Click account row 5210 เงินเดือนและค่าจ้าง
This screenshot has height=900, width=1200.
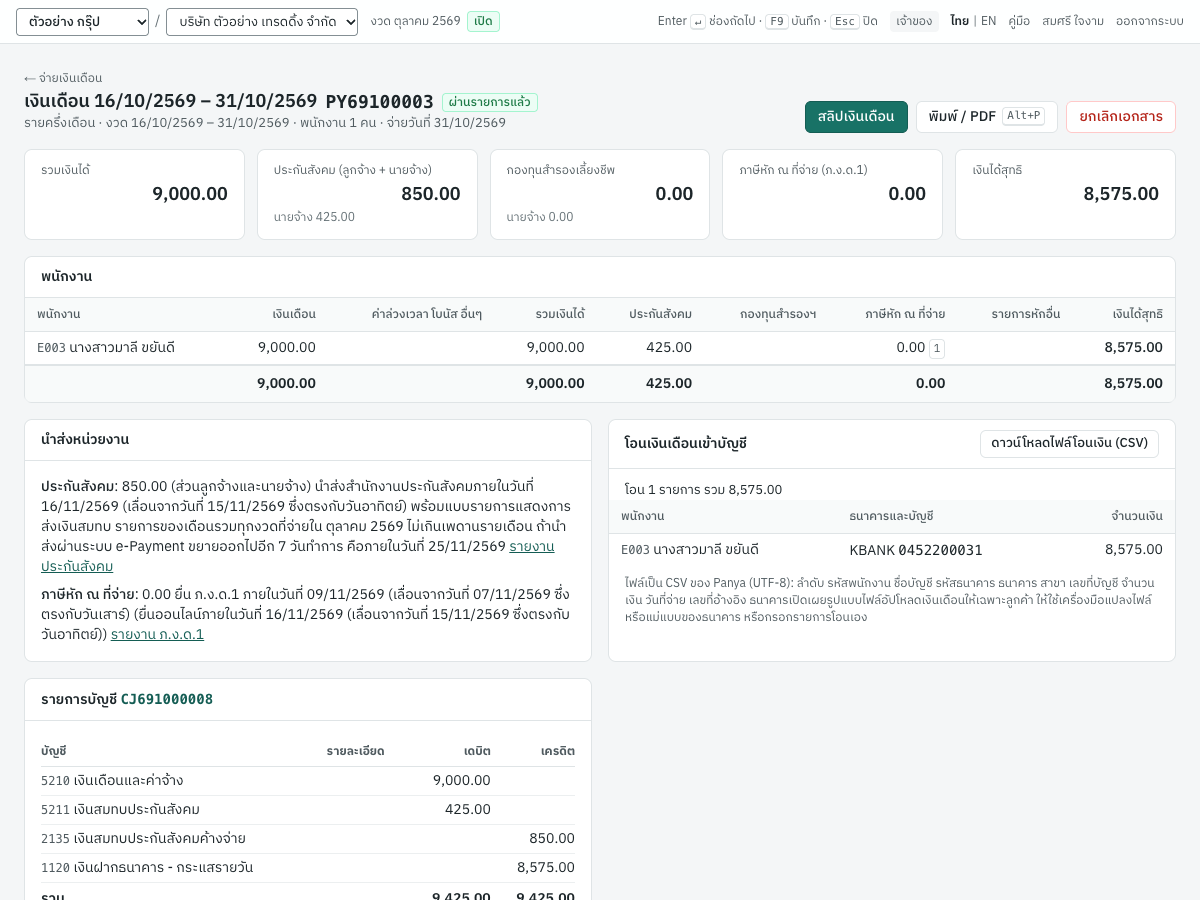pyautogui.click(x=308, y=781)
